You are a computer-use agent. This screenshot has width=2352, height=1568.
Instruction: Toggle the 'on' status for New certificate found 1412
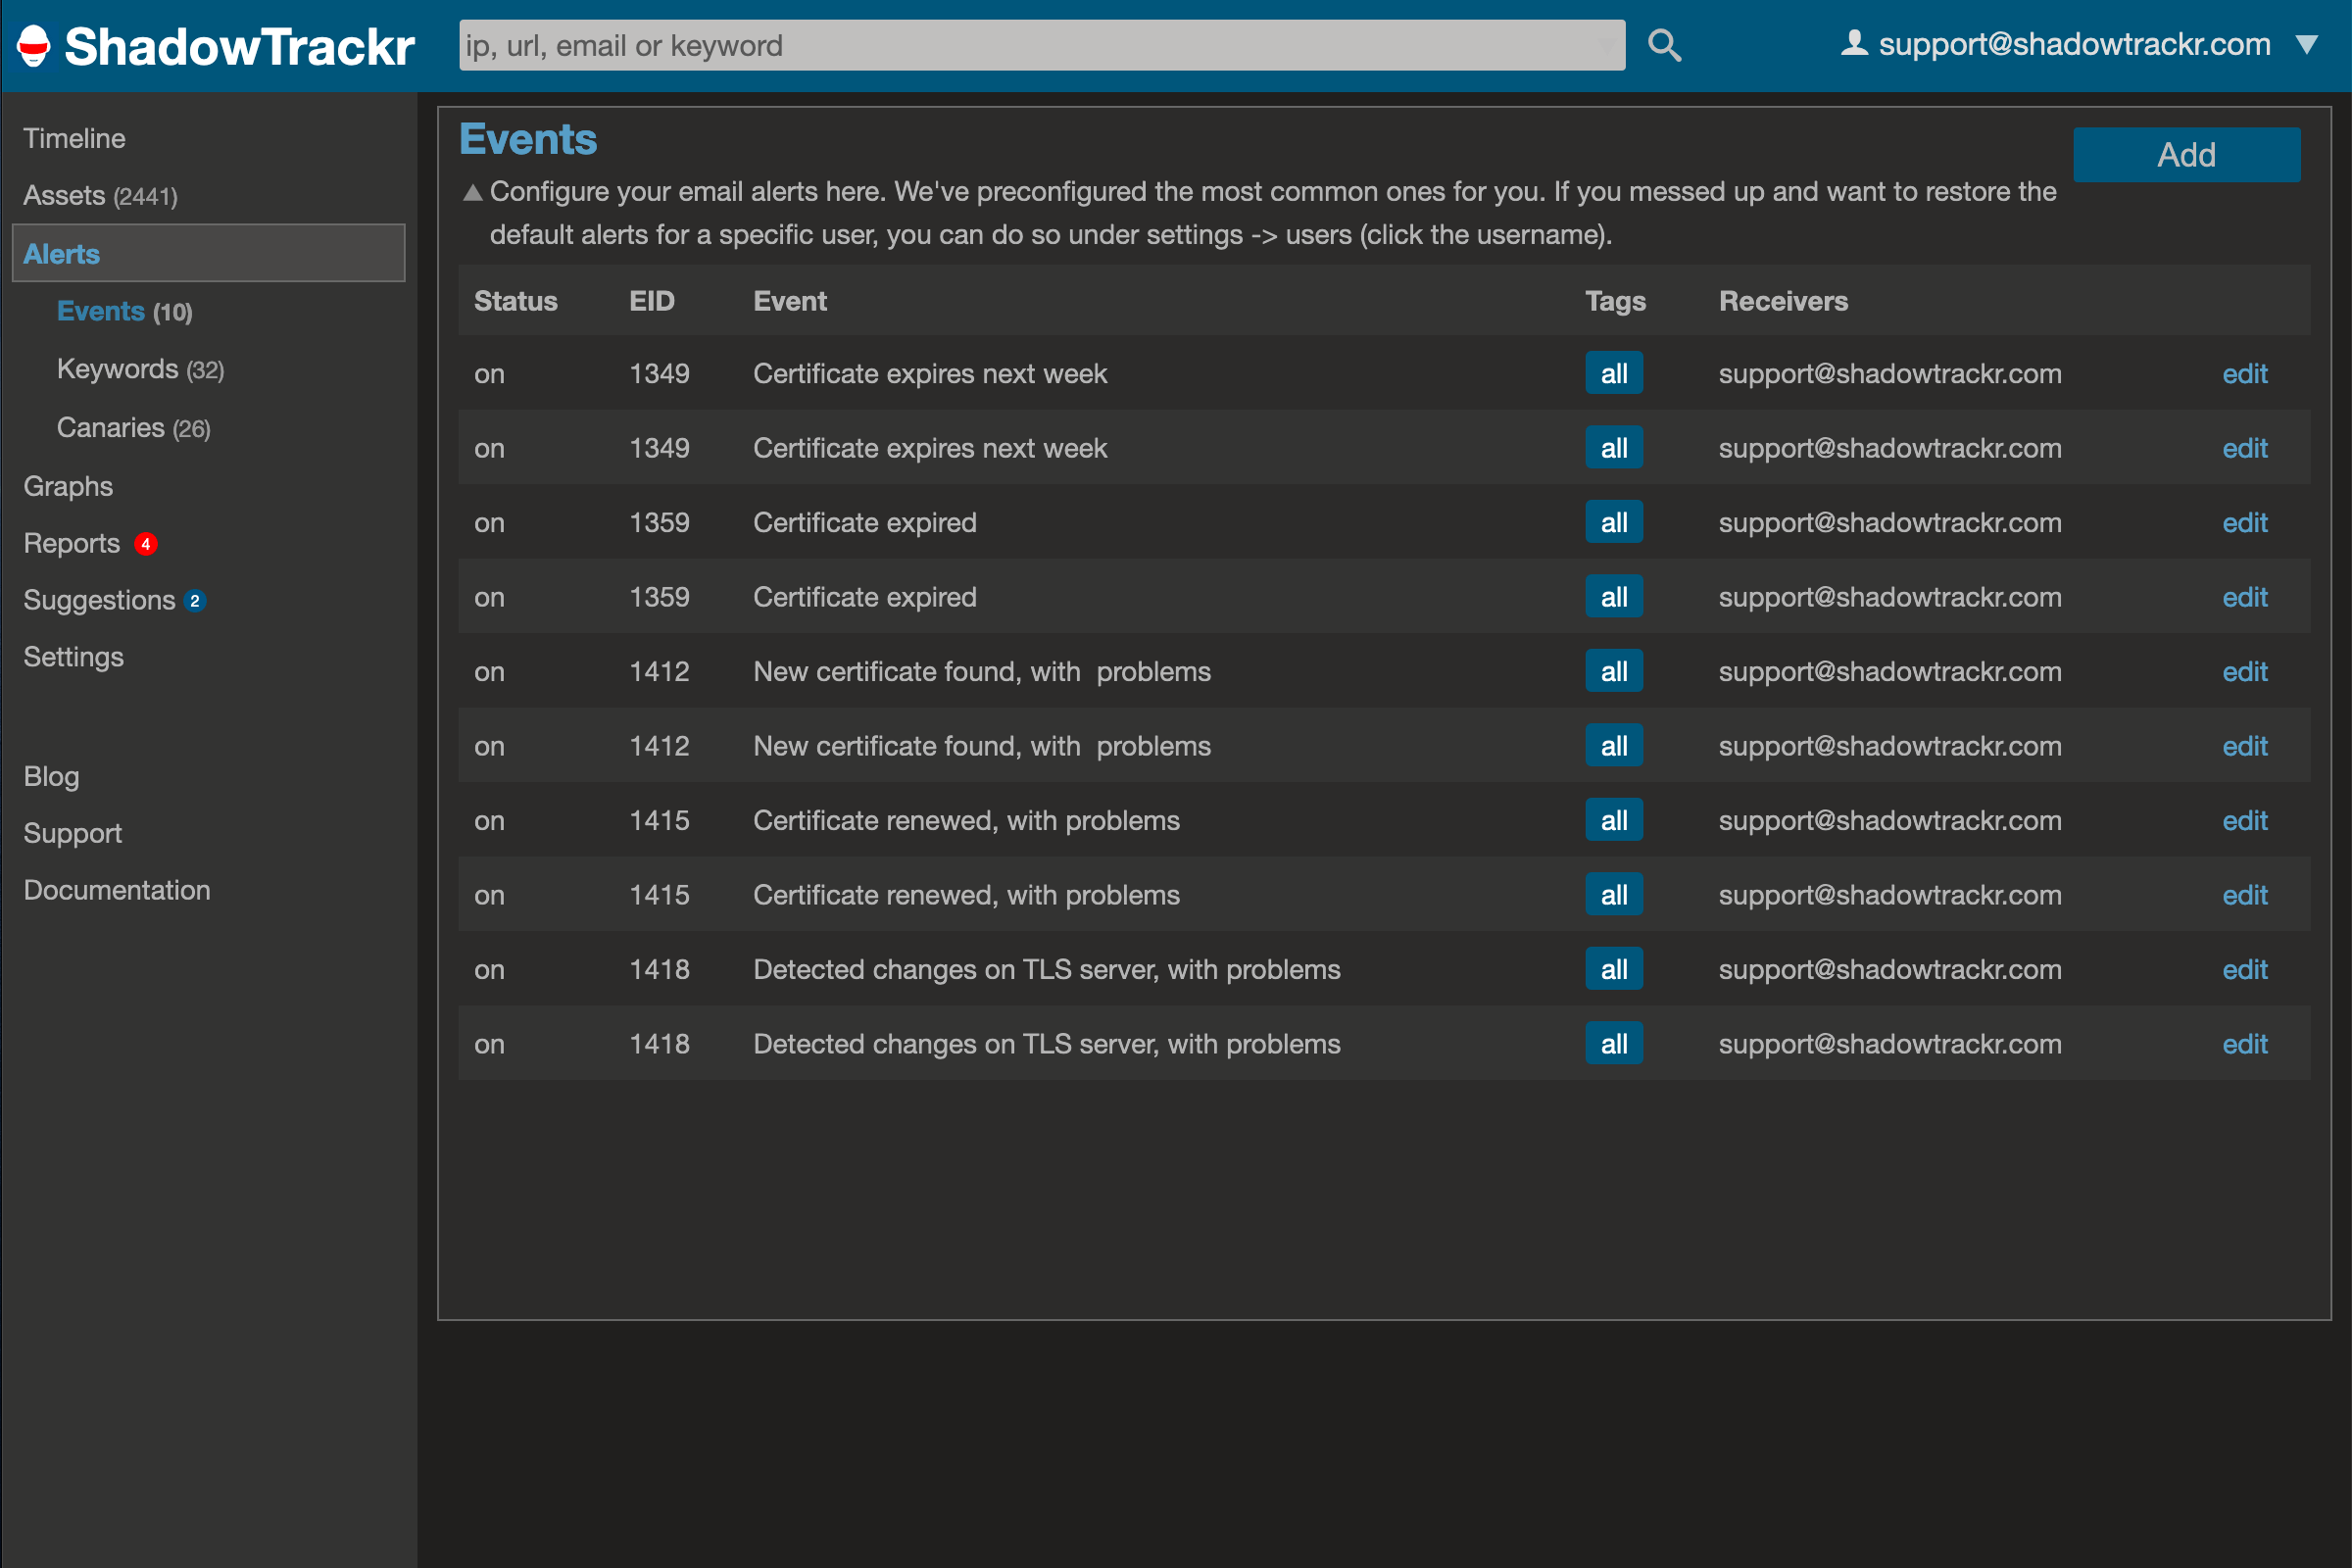pos(489,671)
